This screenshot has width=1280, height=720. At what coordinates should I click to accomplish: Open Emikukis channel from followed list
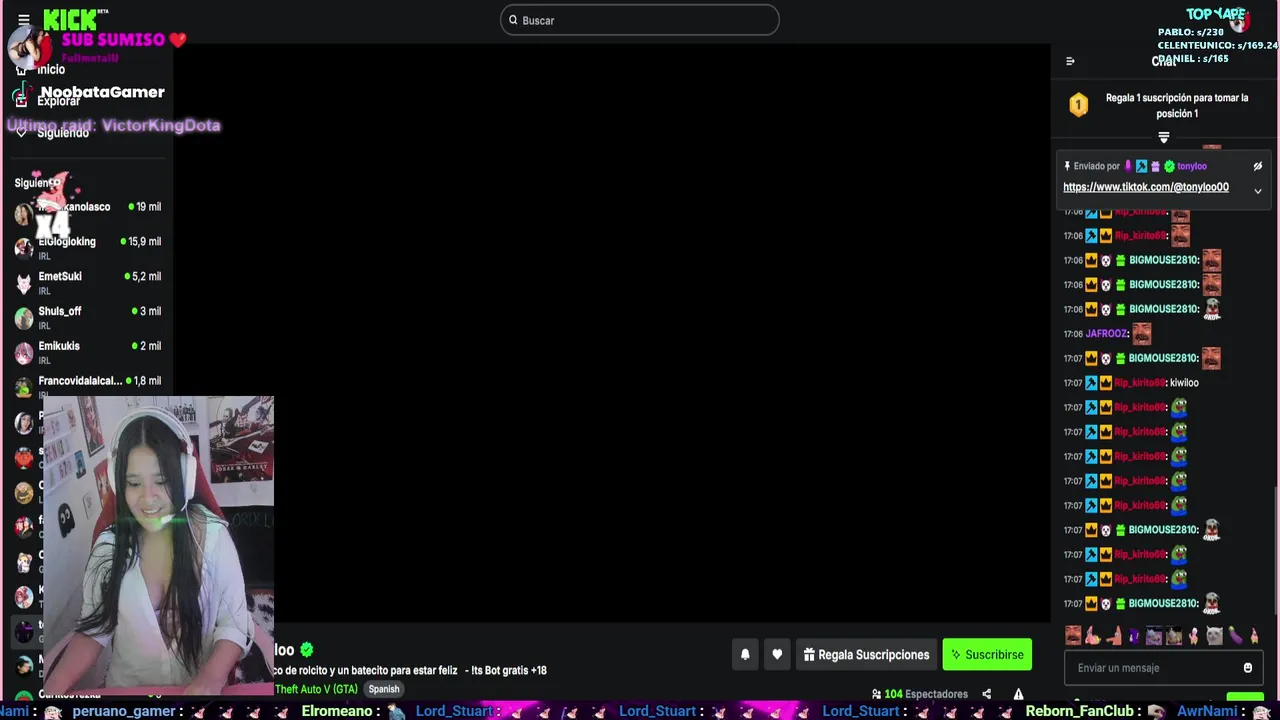pos(88,351)
